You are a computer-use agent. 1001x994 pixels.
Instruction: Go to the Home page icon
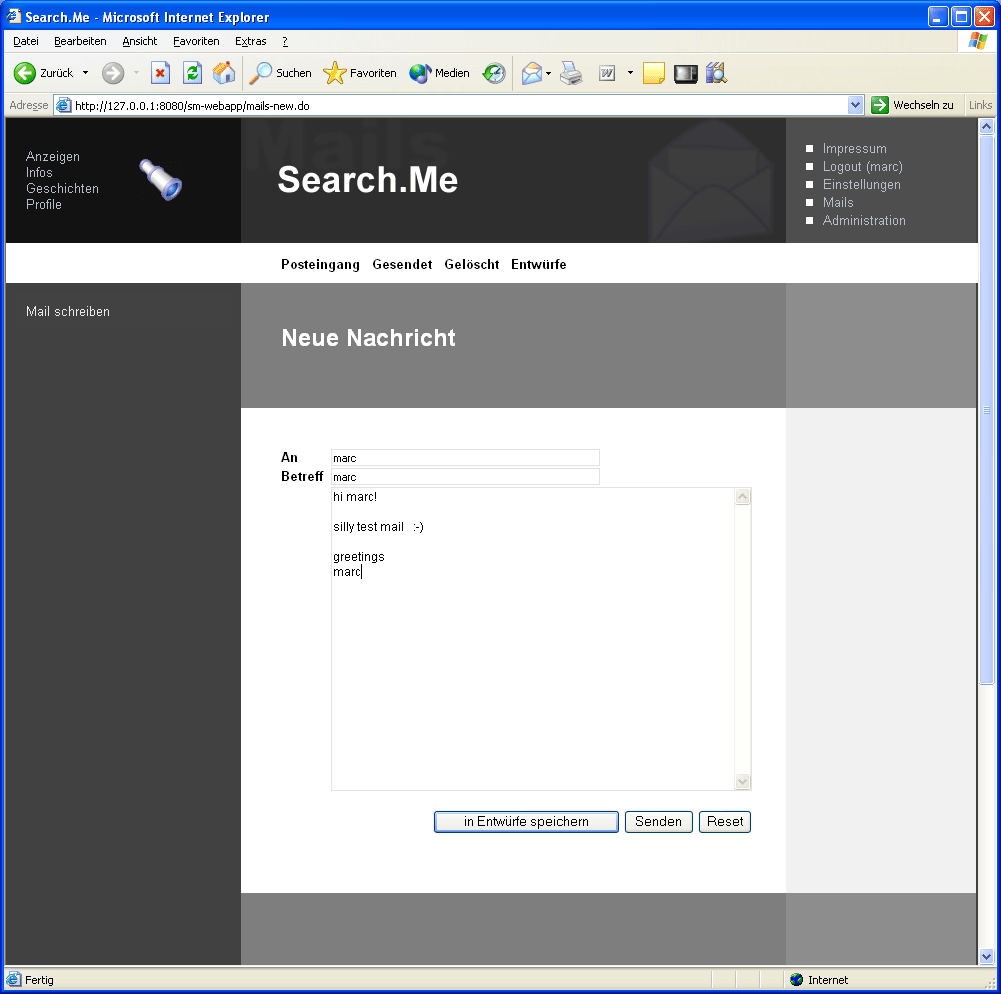point(224,73)
